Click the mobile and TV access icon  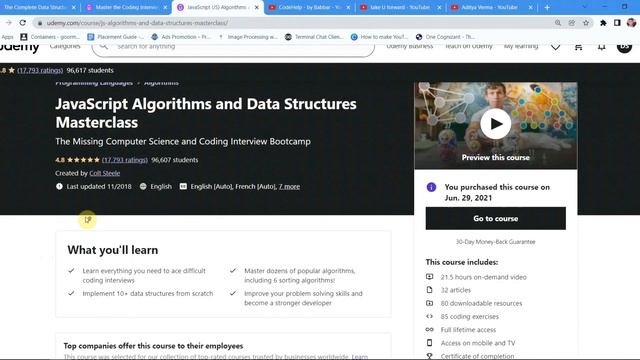pyautogui.click(x=429, y=343)
